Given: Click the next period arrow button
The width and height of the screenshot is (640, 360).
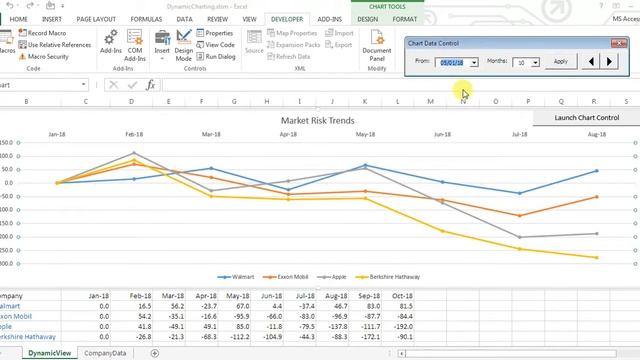Looking at the screenshot, I should point(609,62).
